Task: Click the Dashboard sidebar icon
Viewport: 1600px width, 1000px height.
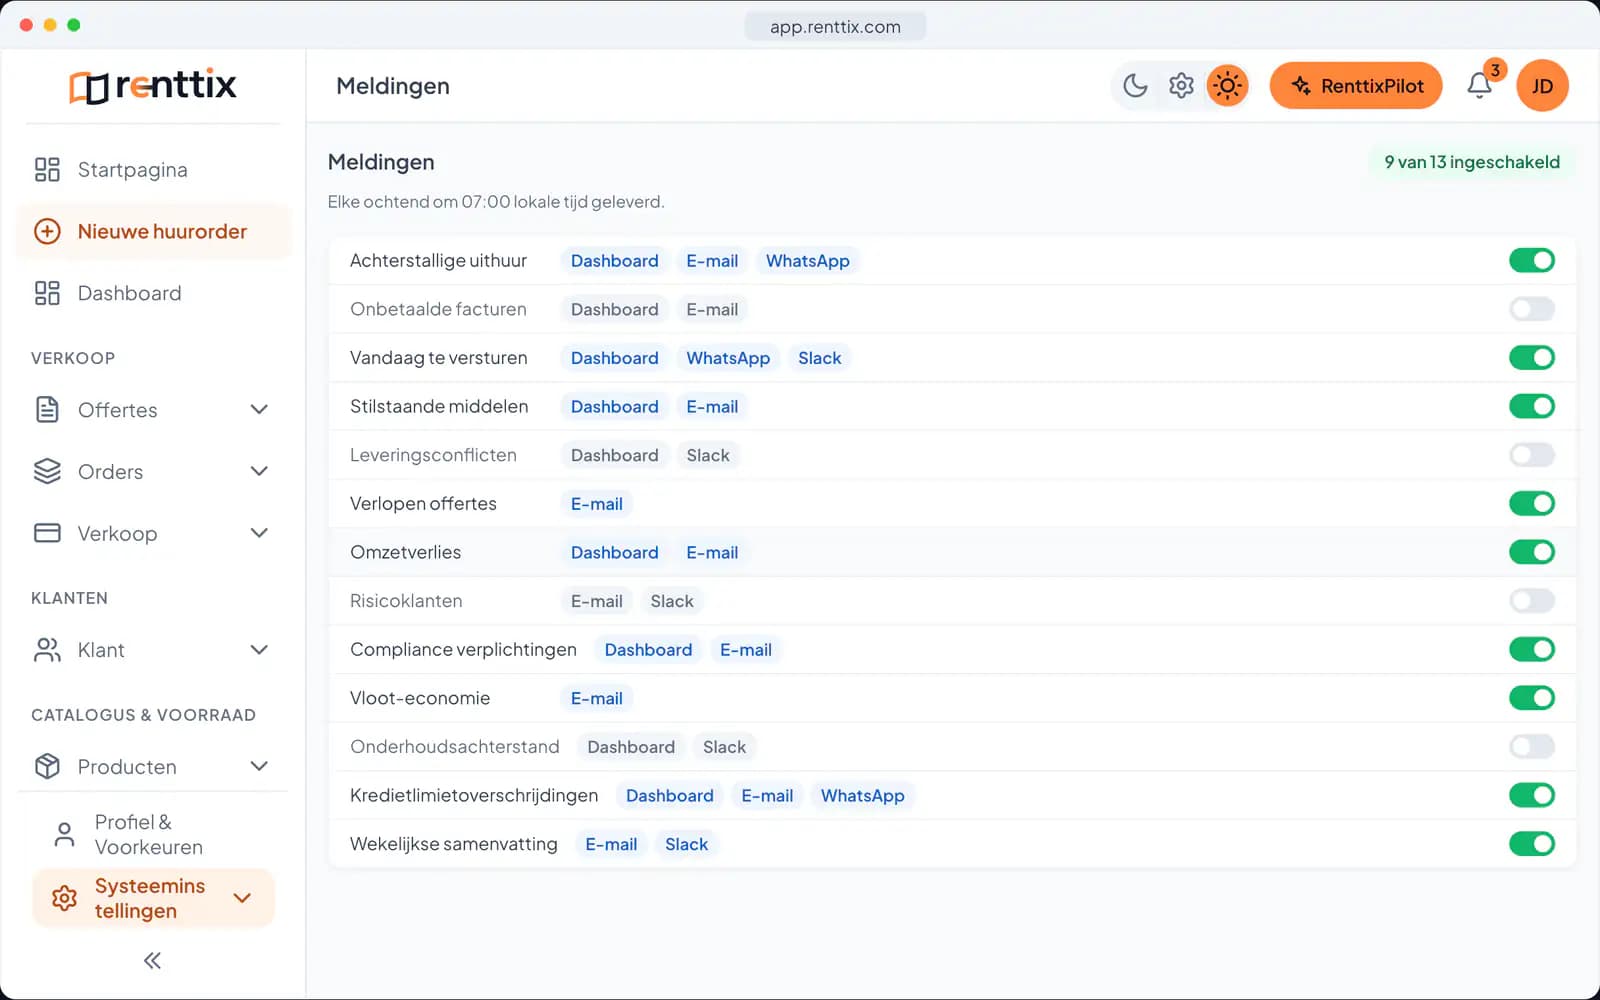Action: 47,293
